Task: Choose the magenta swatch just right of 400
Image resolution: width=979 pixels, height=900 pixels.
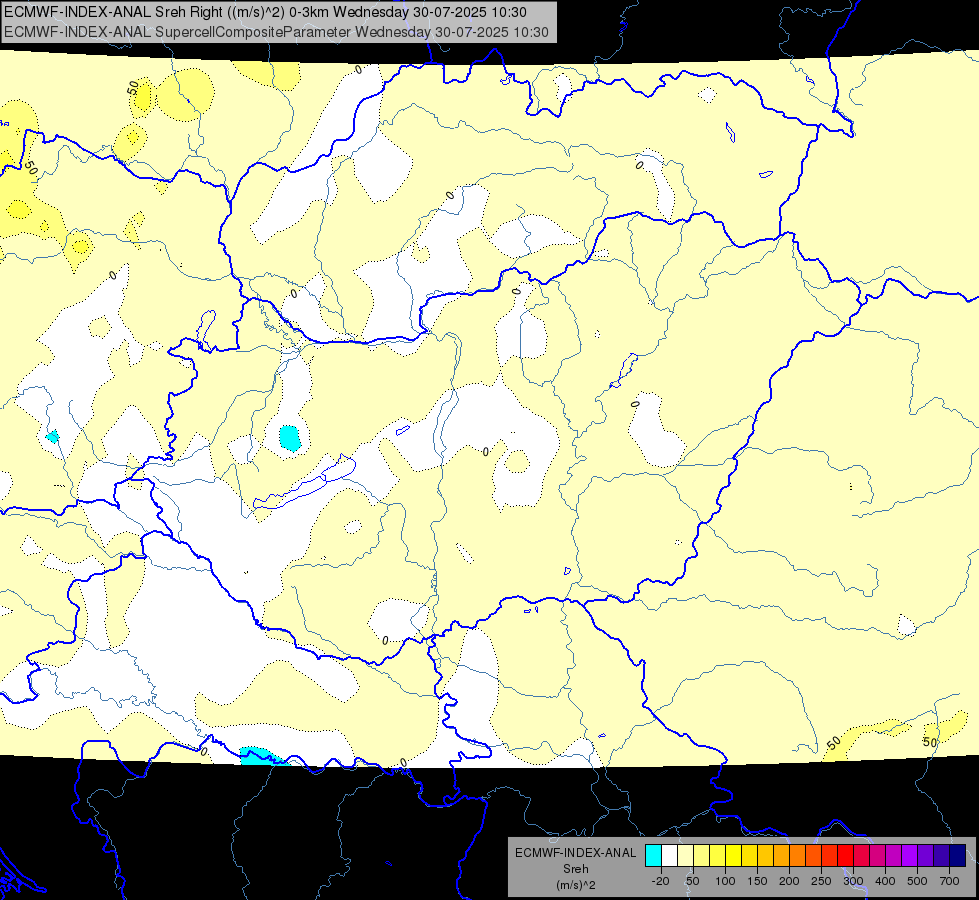Action: pos(893,856)
